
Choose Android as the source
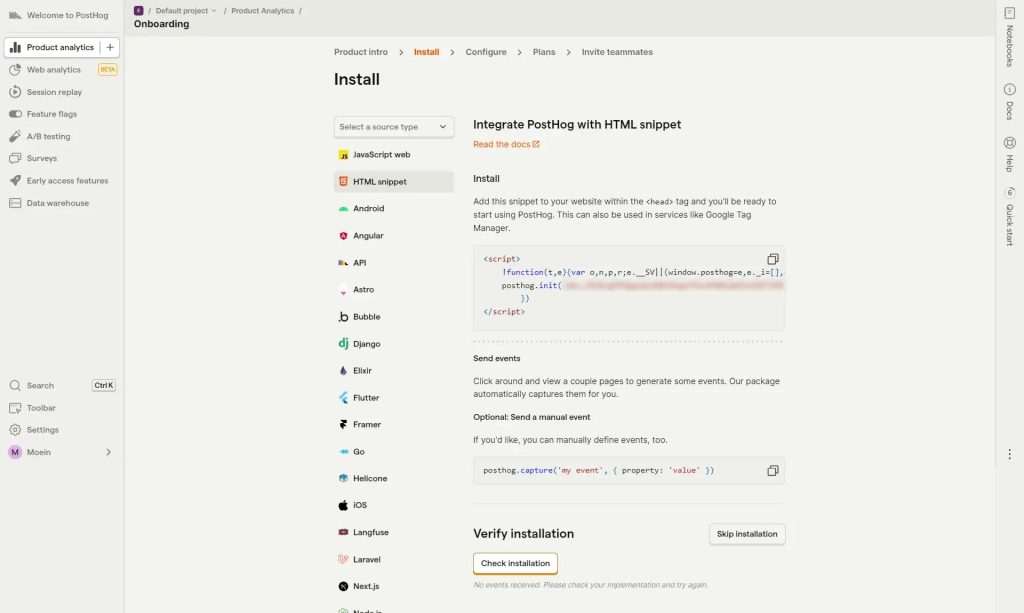[394, 209]
